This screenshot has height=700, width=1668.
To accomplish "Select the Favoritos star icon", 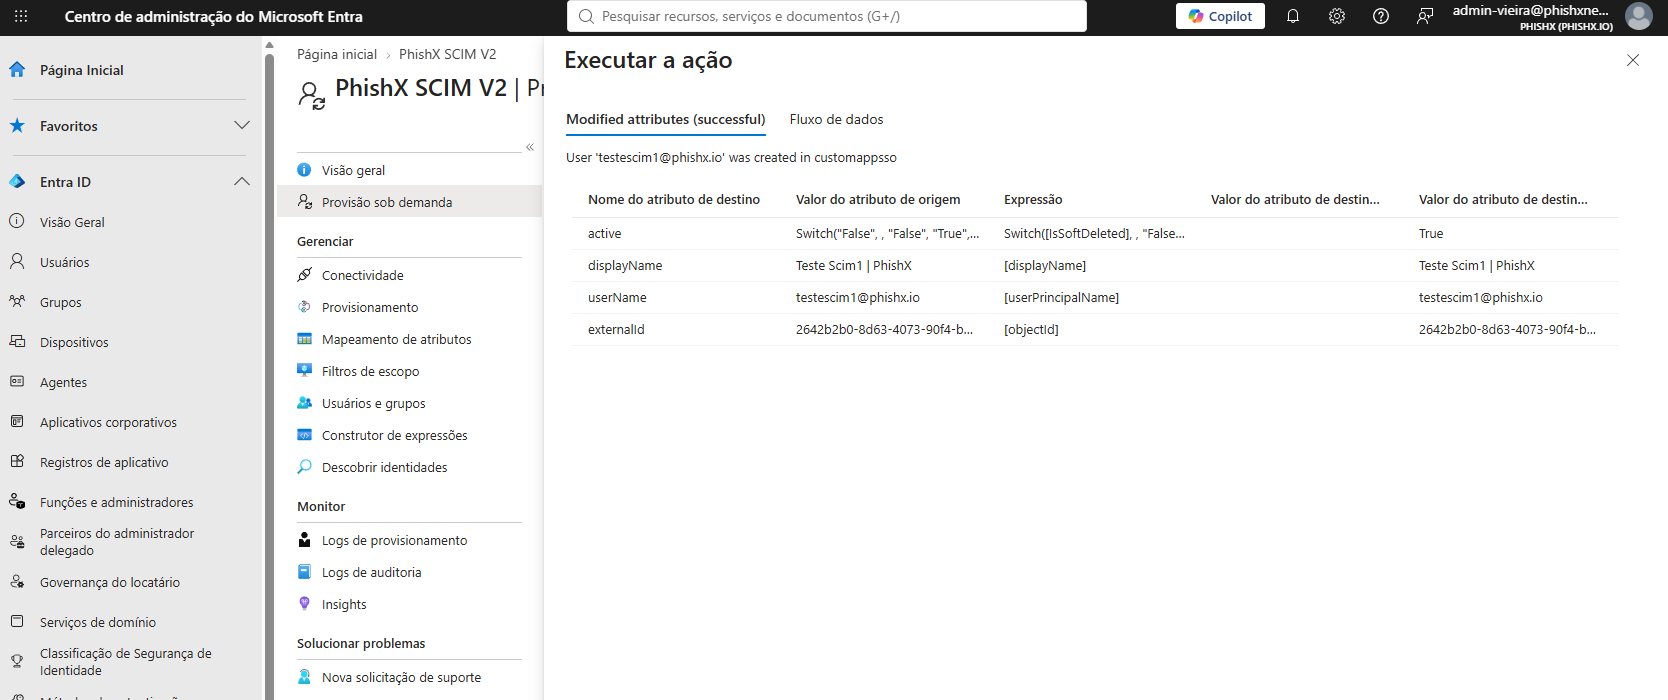I will [x=17, y=126].
